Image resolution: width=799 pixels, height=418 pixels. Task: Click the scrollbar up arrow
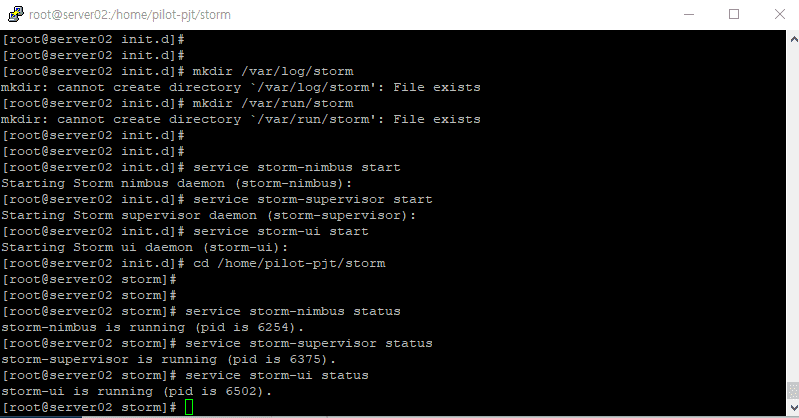point(793,38)
